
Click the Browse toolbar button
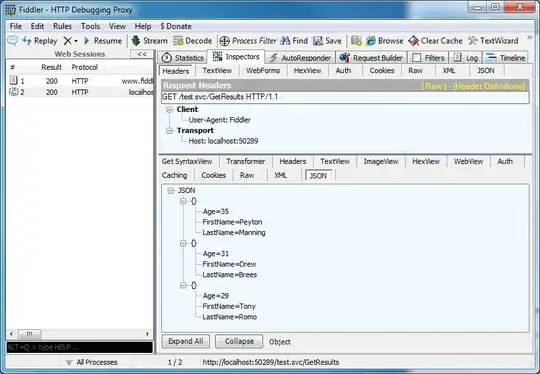384,41
